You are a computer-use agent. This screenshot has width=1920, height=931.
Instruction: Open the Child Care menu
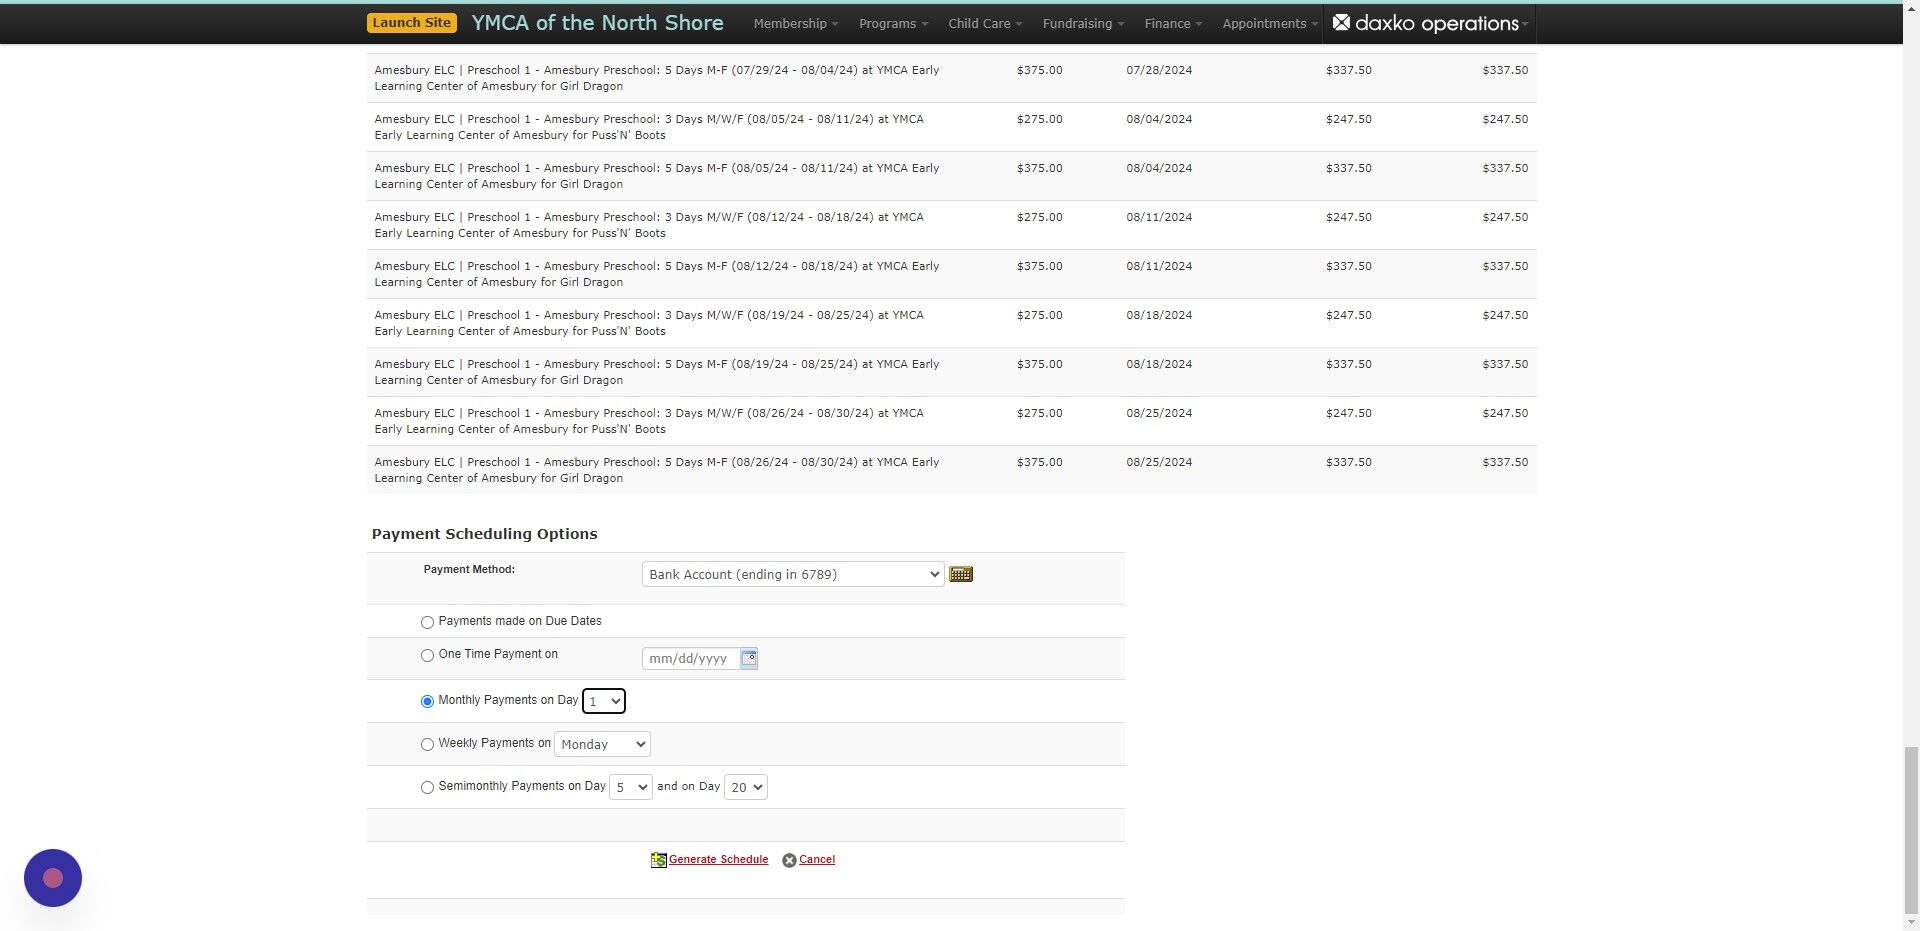tap(985, 23)
